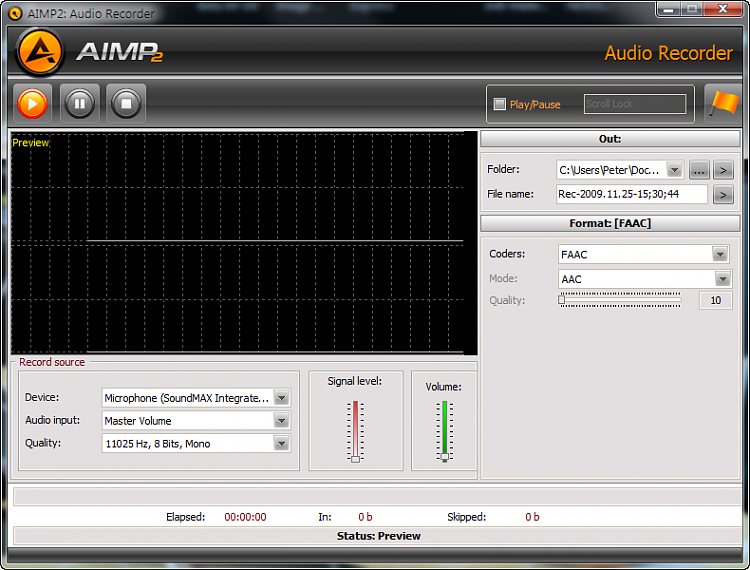750x570 pixels.
Task: Click the > button beside File name
Action: pos(723,195)
